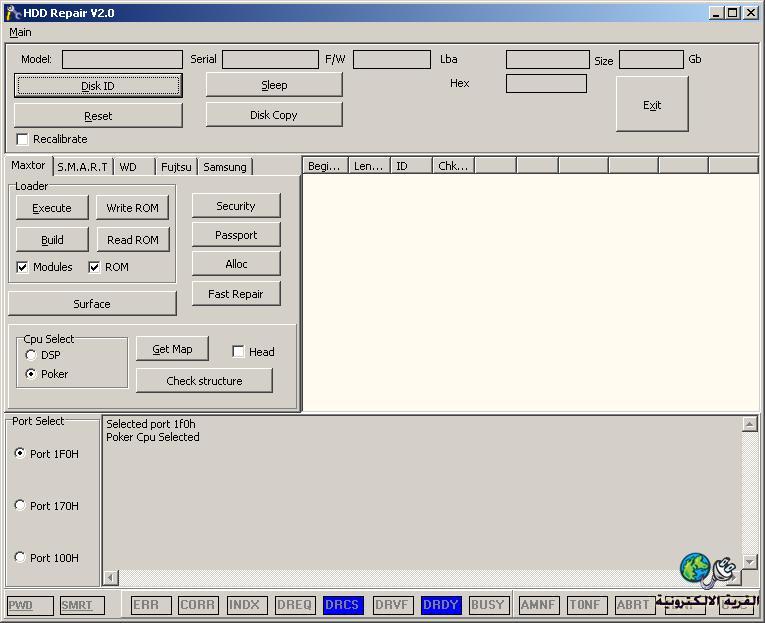Run Fast Repair

[236, 294]
